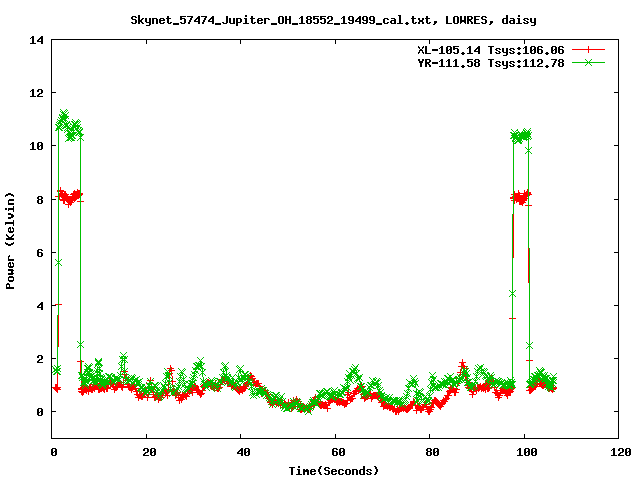This screenshot has height=480, width=640.
Task: Click the y-axis tick label 2
Action: click(x=40, y=359)
